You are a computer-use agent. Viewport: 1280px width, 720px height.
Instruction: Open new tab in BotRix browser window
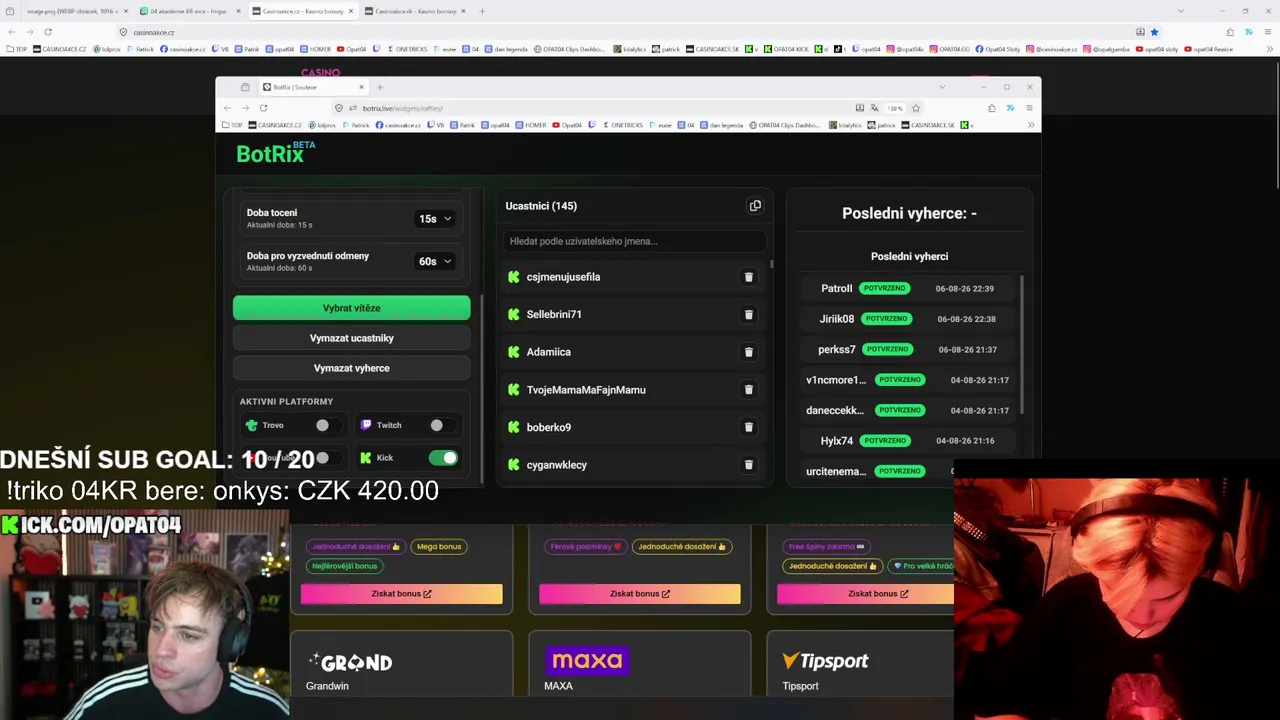click(380, 87)
